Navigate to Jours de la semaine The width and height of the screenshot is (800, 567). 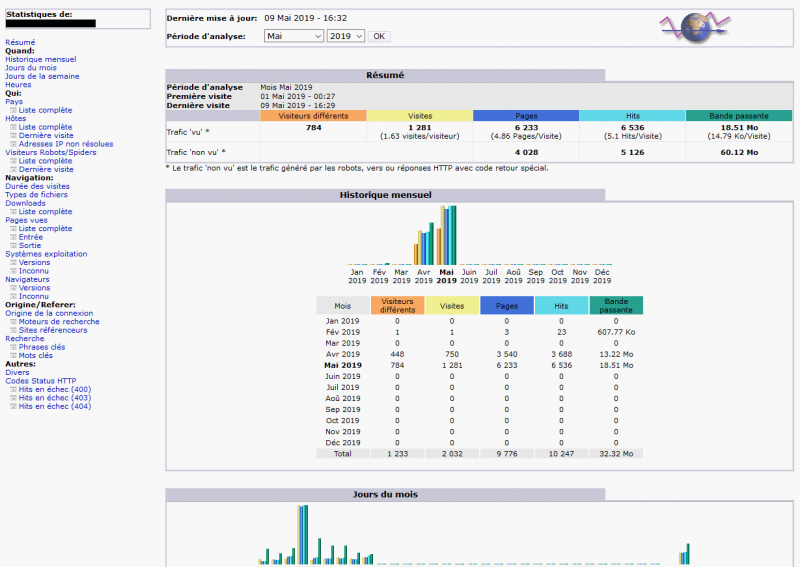point(42,77)
